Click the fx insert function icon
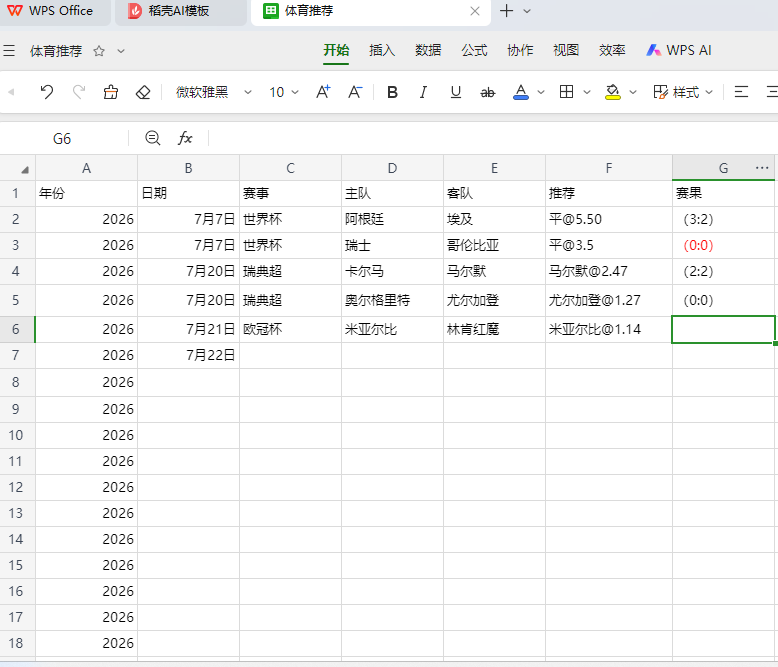The image size is (778, 667). coord(185,138)
